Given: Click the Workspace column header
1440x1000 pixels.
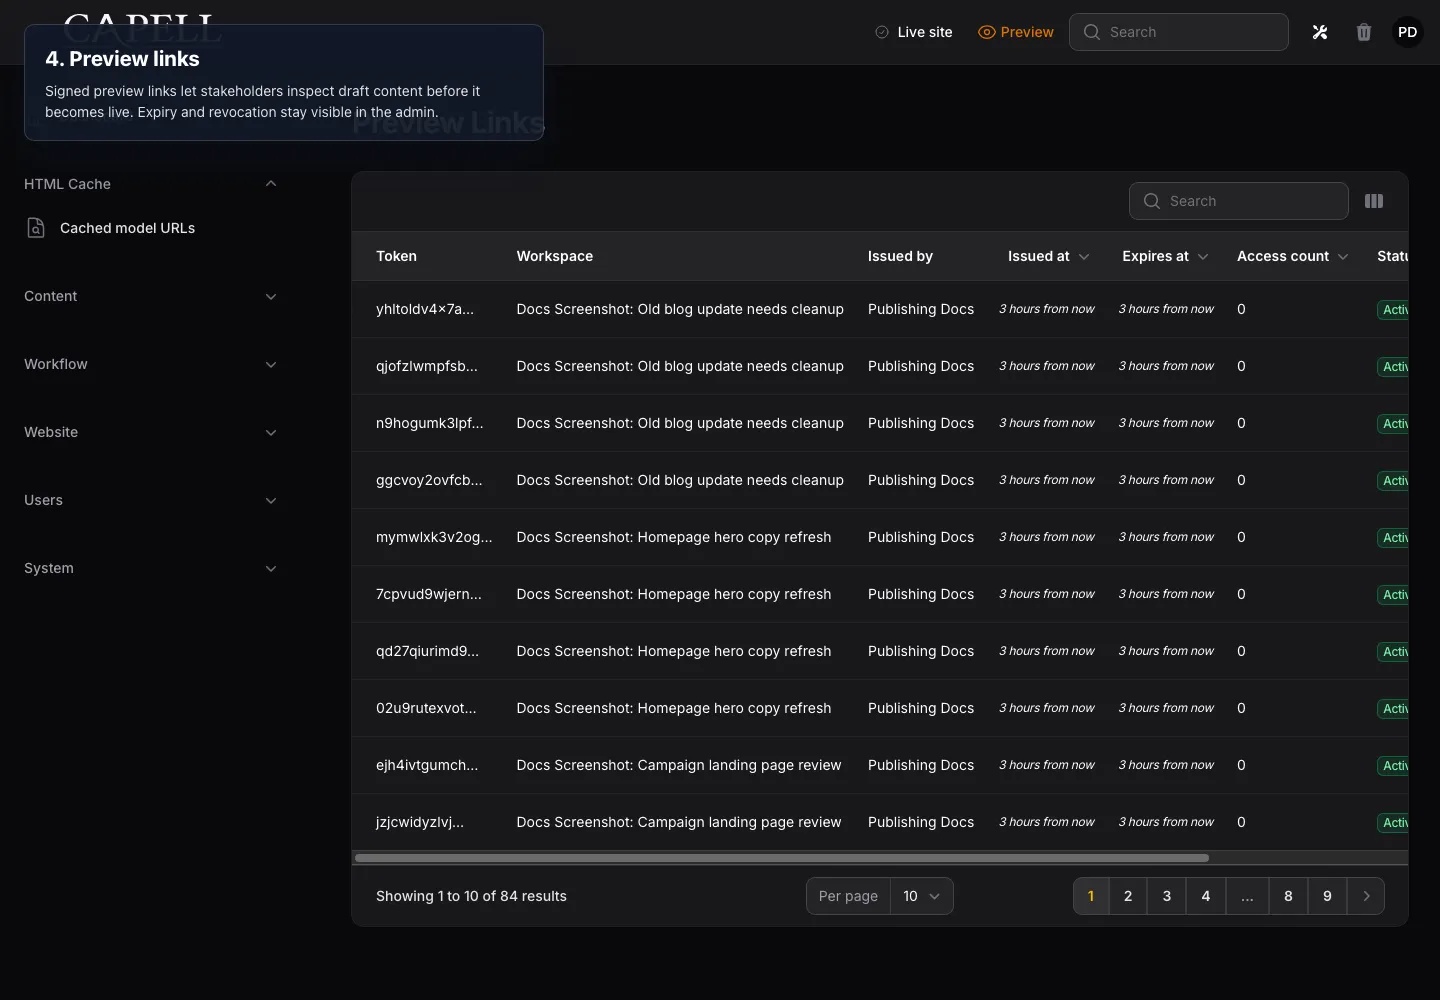Looking at the screenshot, I should [x=555, y=256].
